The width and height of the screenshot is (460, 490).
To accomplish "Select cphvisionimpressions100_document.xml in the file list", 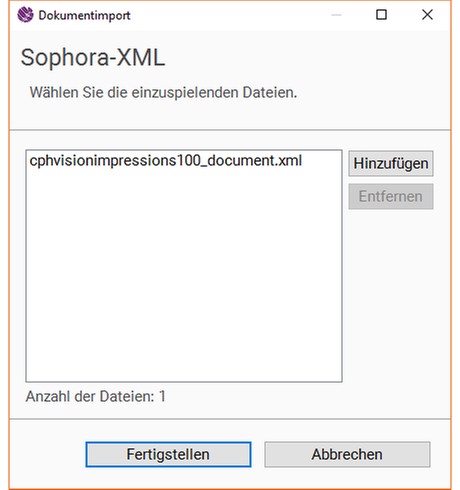I will (x=166, y=161).
